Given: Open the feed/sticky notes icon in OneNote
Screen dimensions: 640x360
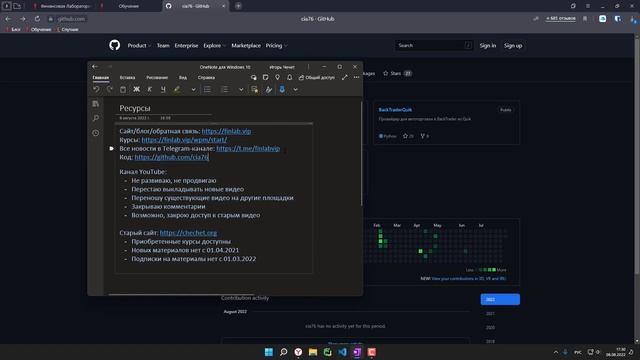Looking at the screenshot, I should pos(265,77).
